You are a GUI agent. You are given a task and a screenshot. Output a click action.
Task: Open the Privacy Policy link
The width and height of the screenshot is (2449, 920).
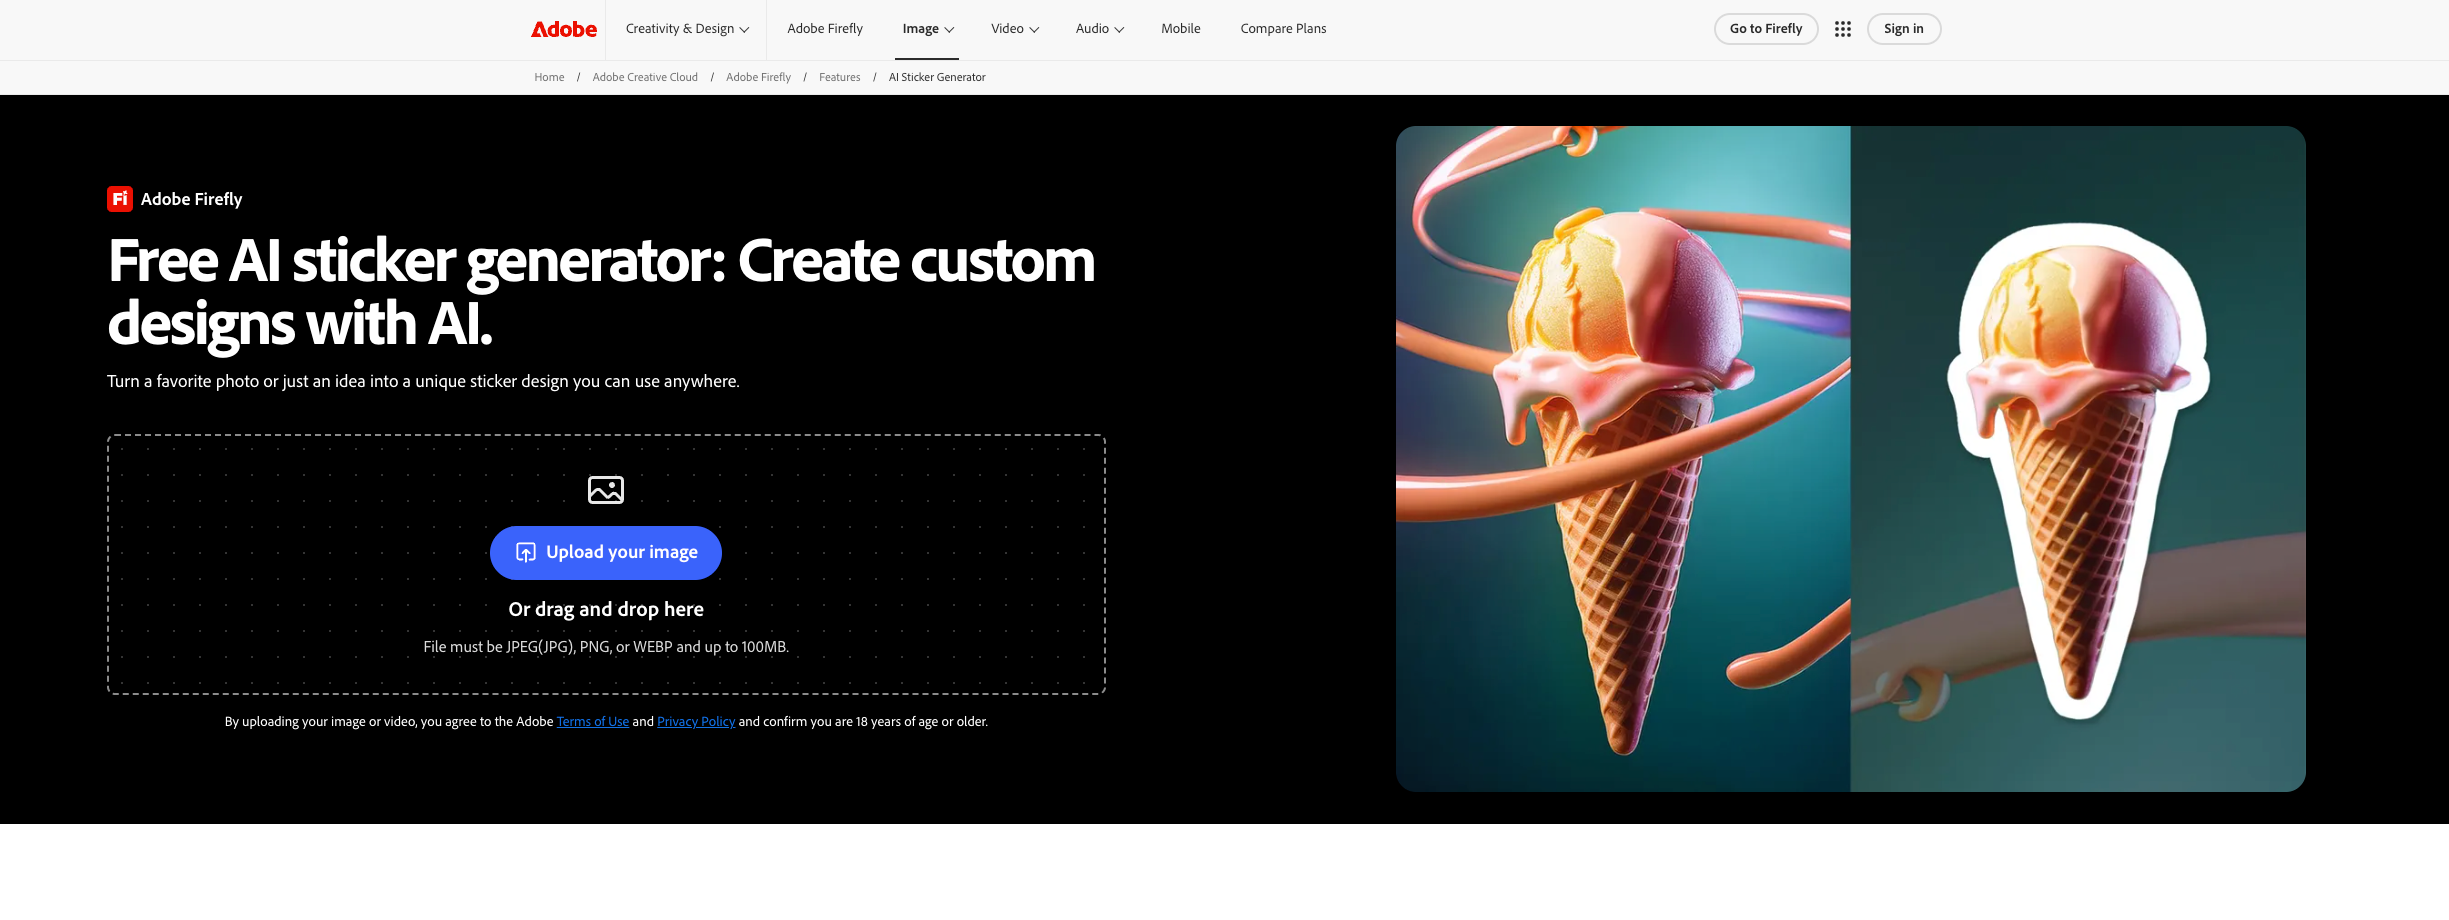696,722
